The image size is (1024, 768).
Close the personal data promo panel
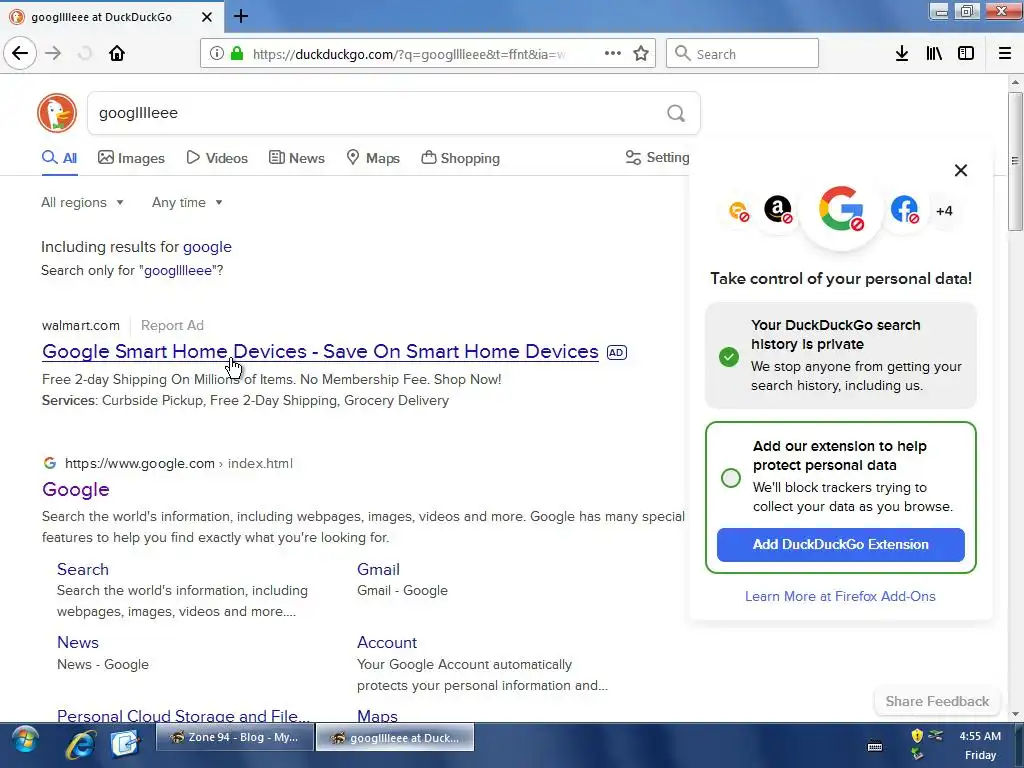[961, 170]
